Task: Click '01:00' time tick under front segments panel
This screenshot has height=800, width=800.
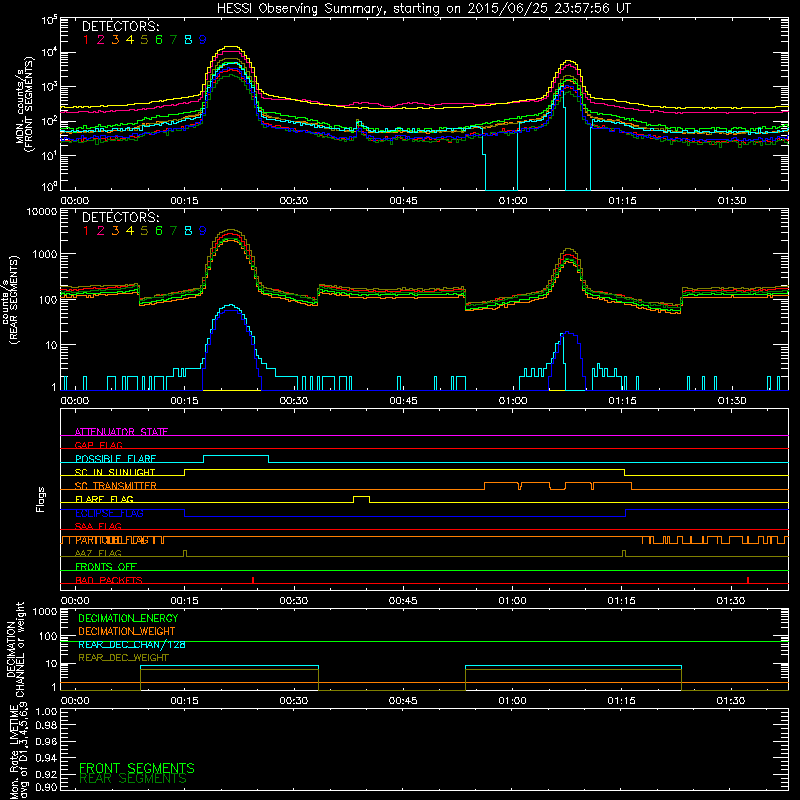Action: pos(513,201)
